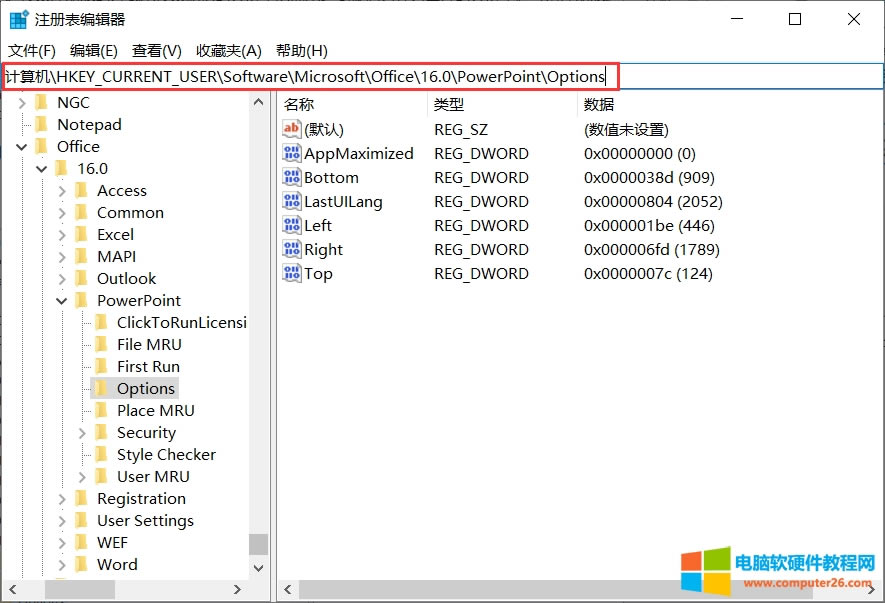Click the DWORD icon beside AppMaximized
885x603 pixels.
click(x=292, y=153)
